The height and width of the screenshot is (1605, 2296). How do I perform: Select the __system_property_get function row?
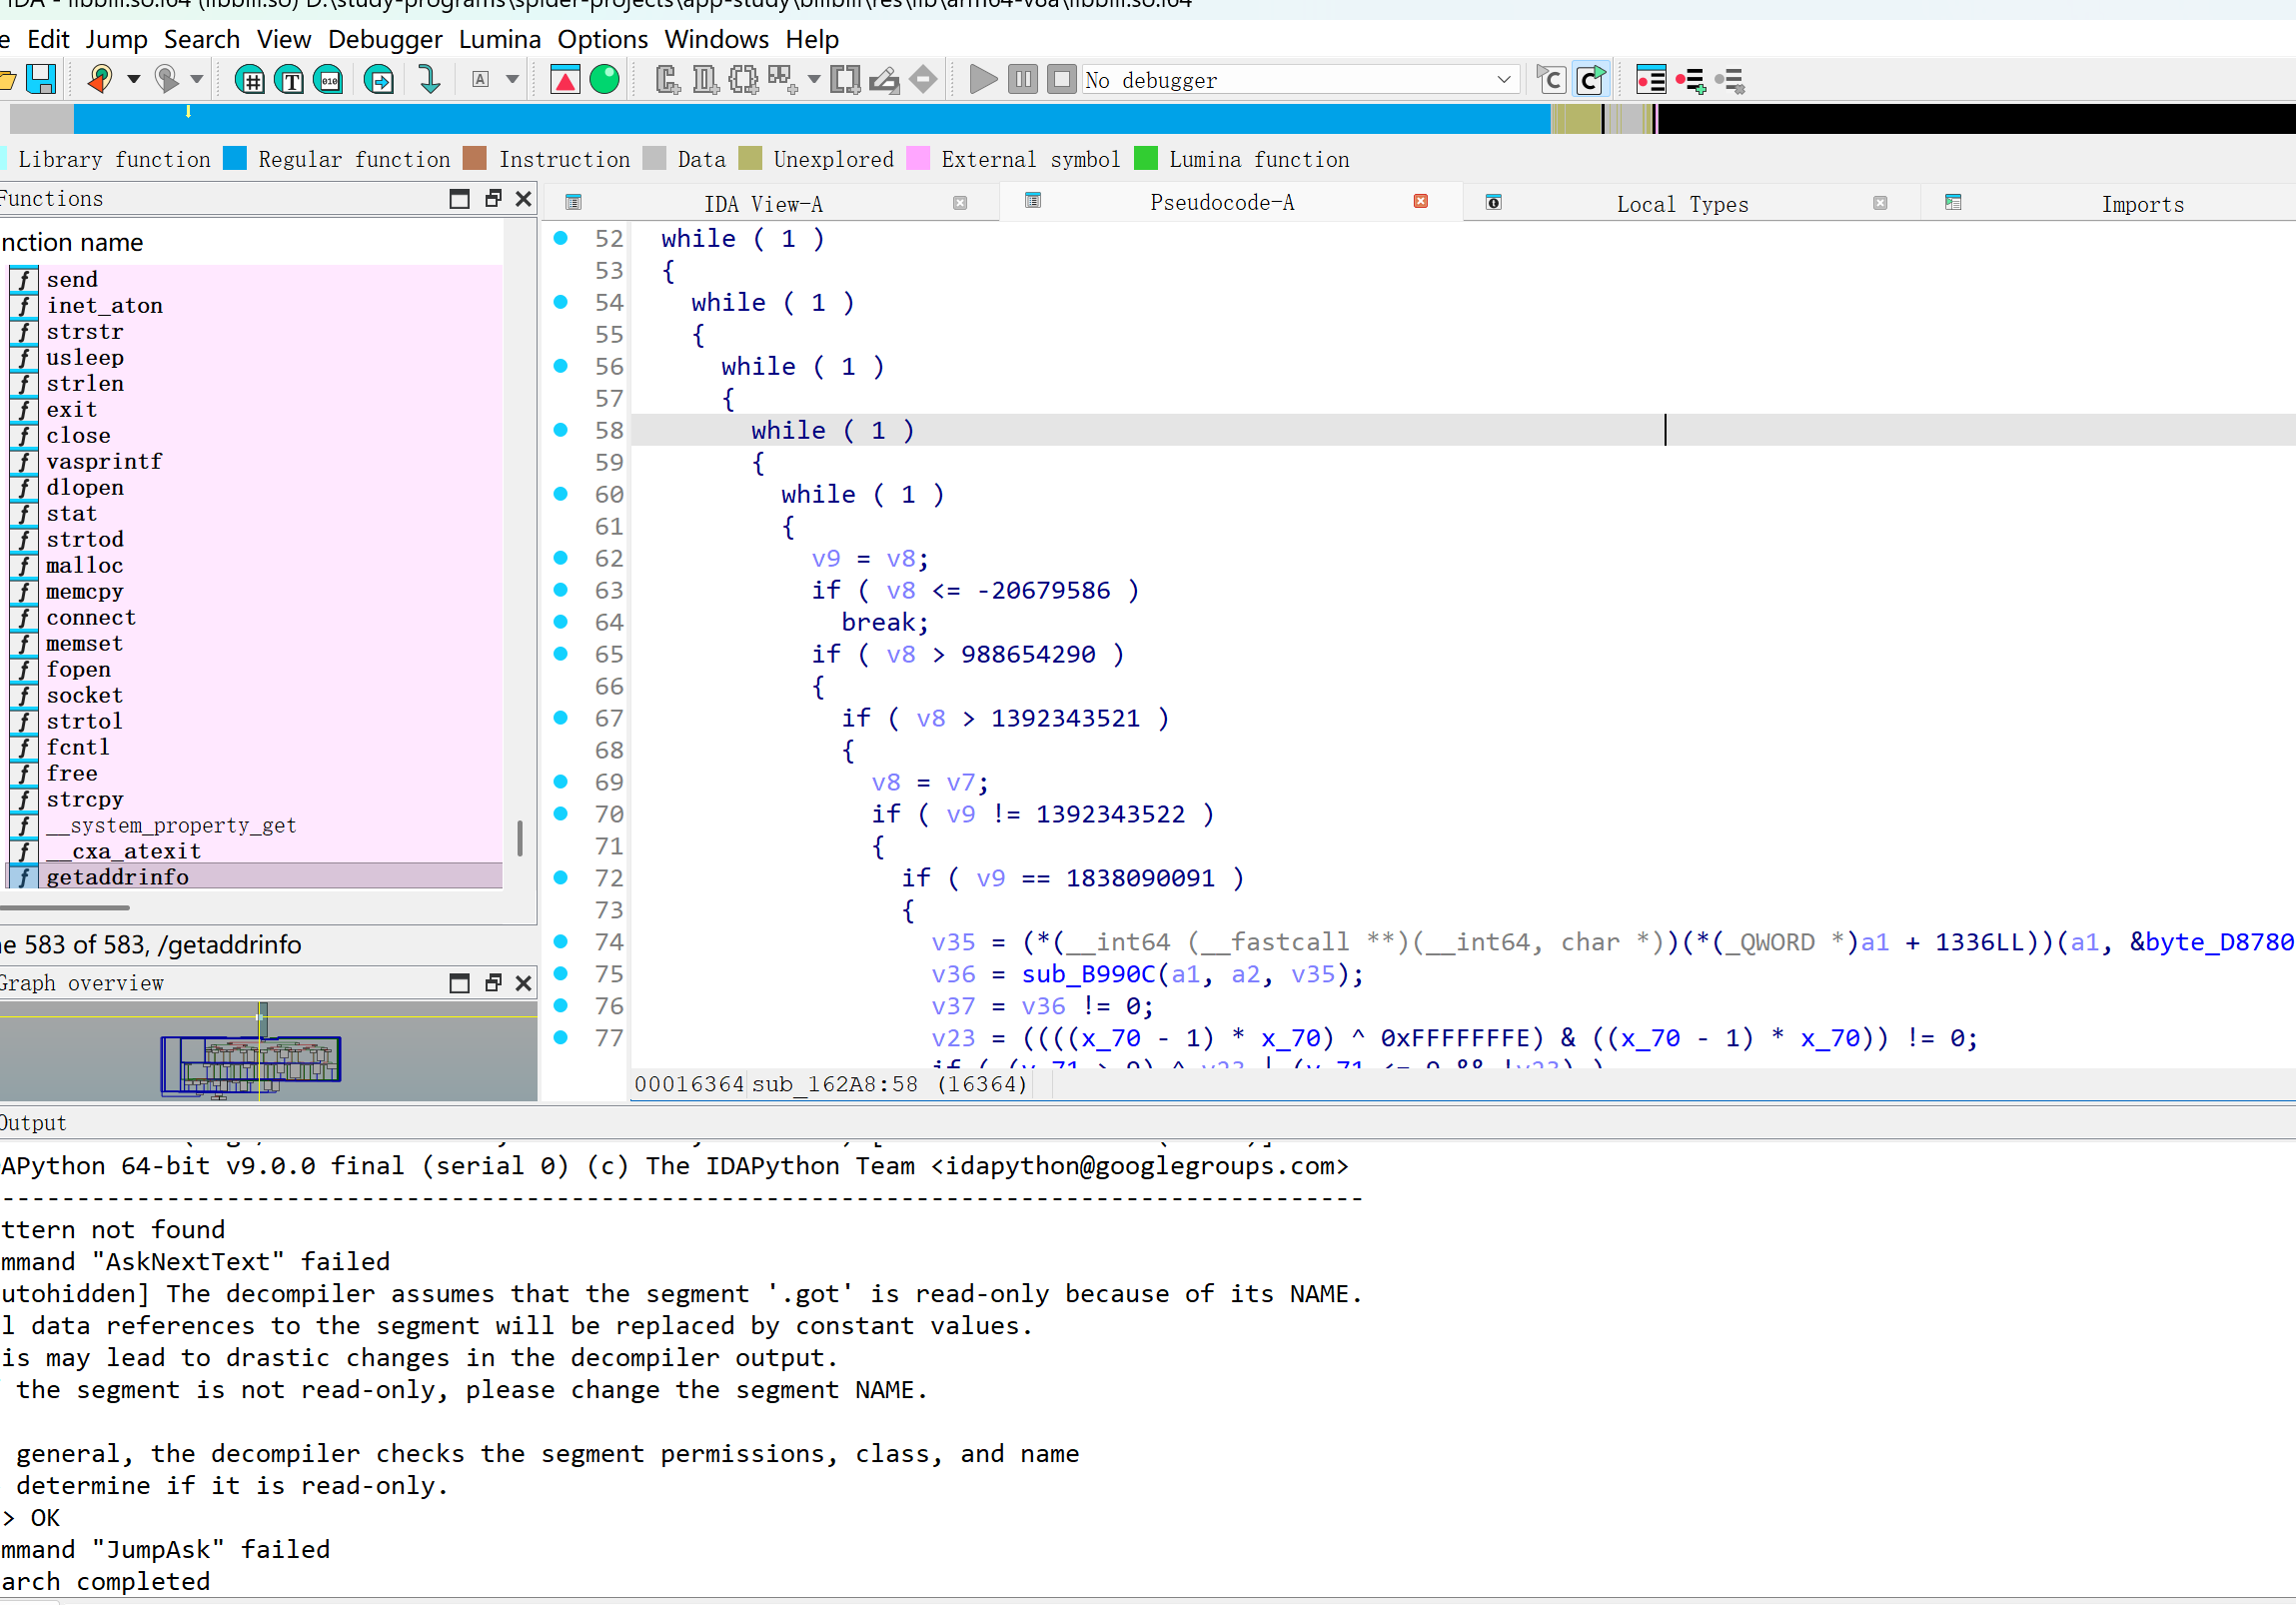click(x=252, y=825)
